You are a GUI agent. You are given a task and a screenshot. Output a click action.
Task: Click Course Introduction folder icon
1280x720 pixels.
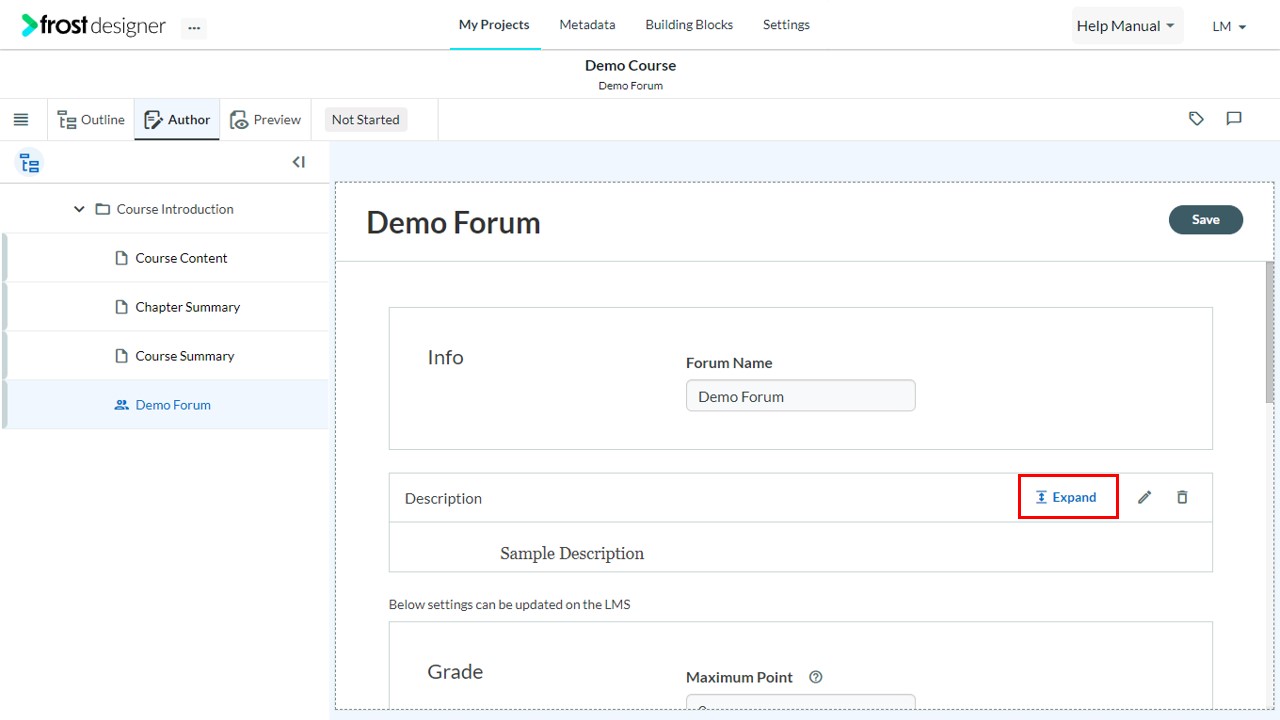click(x=102, y=209)
